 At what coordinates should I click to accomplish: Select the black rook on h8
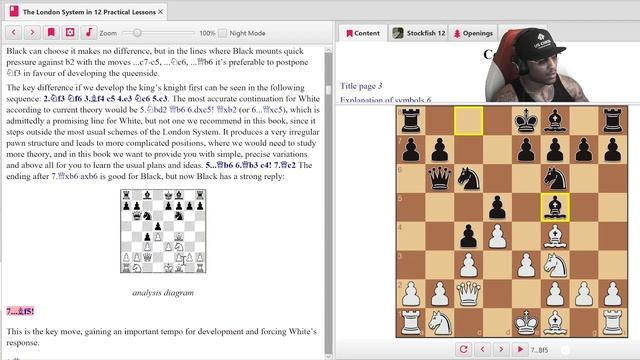point(613,121)
